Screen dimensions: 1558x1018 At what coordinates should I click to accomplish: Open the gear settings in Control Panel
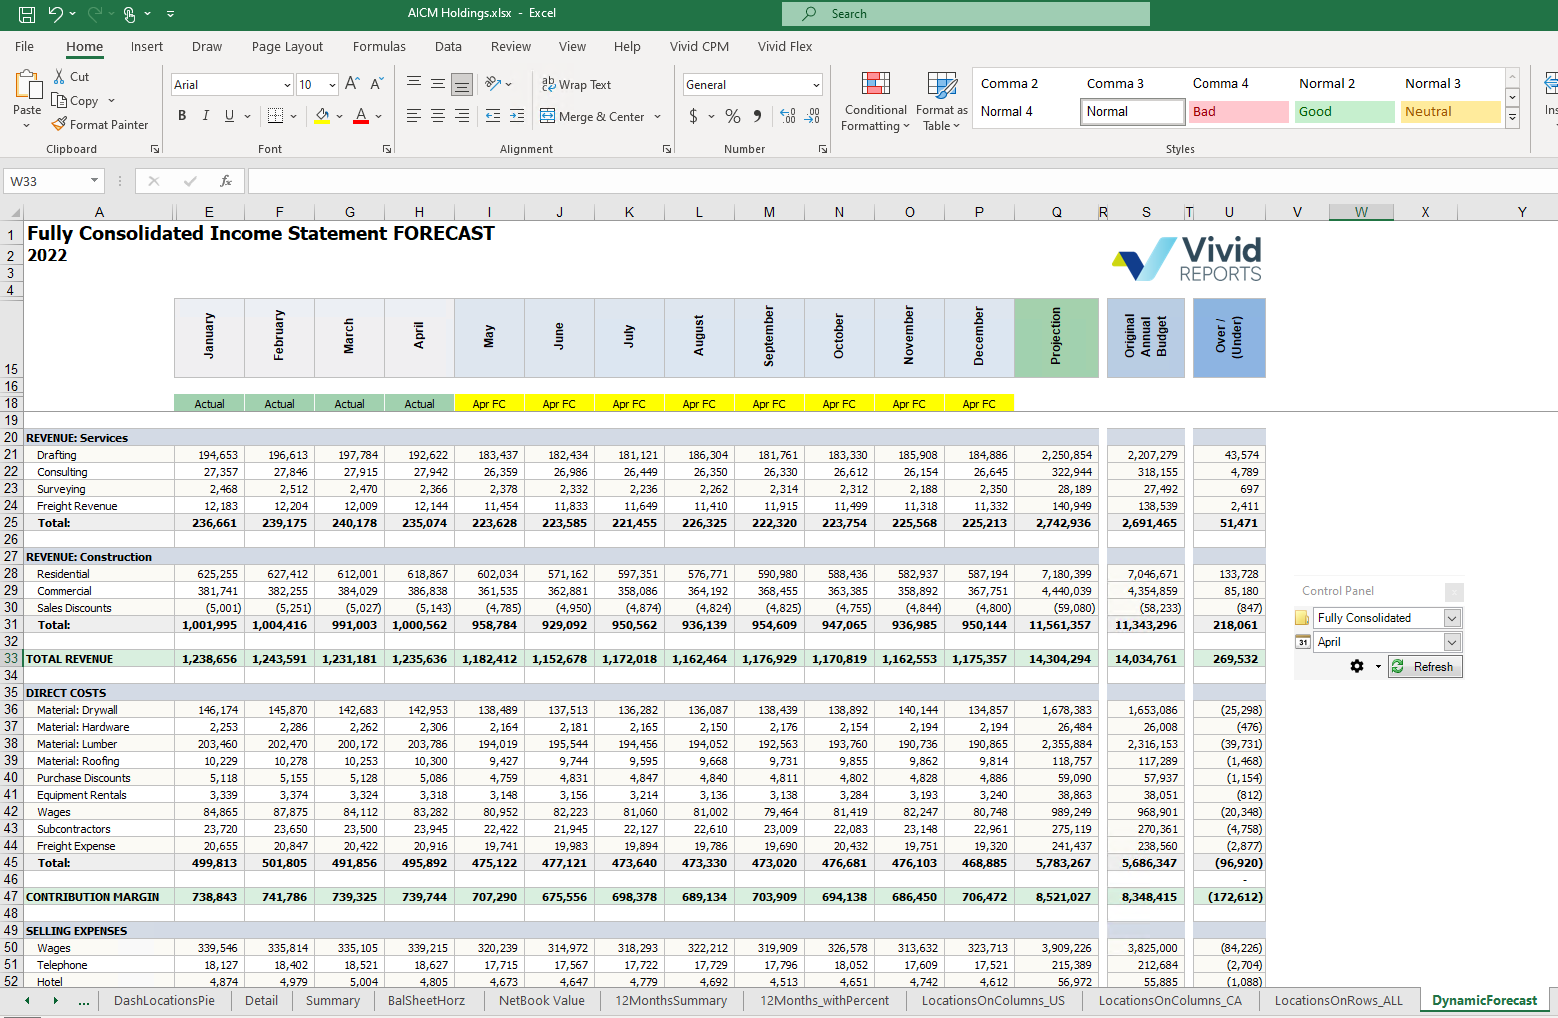pos(1357,666)
